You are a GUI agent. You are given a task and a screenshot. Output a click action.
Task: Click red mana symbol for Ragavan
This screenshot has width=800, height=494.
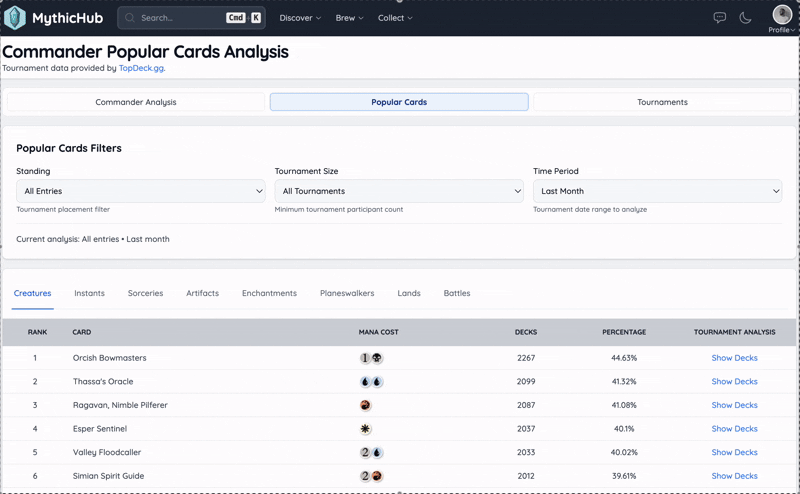(365, 405)
